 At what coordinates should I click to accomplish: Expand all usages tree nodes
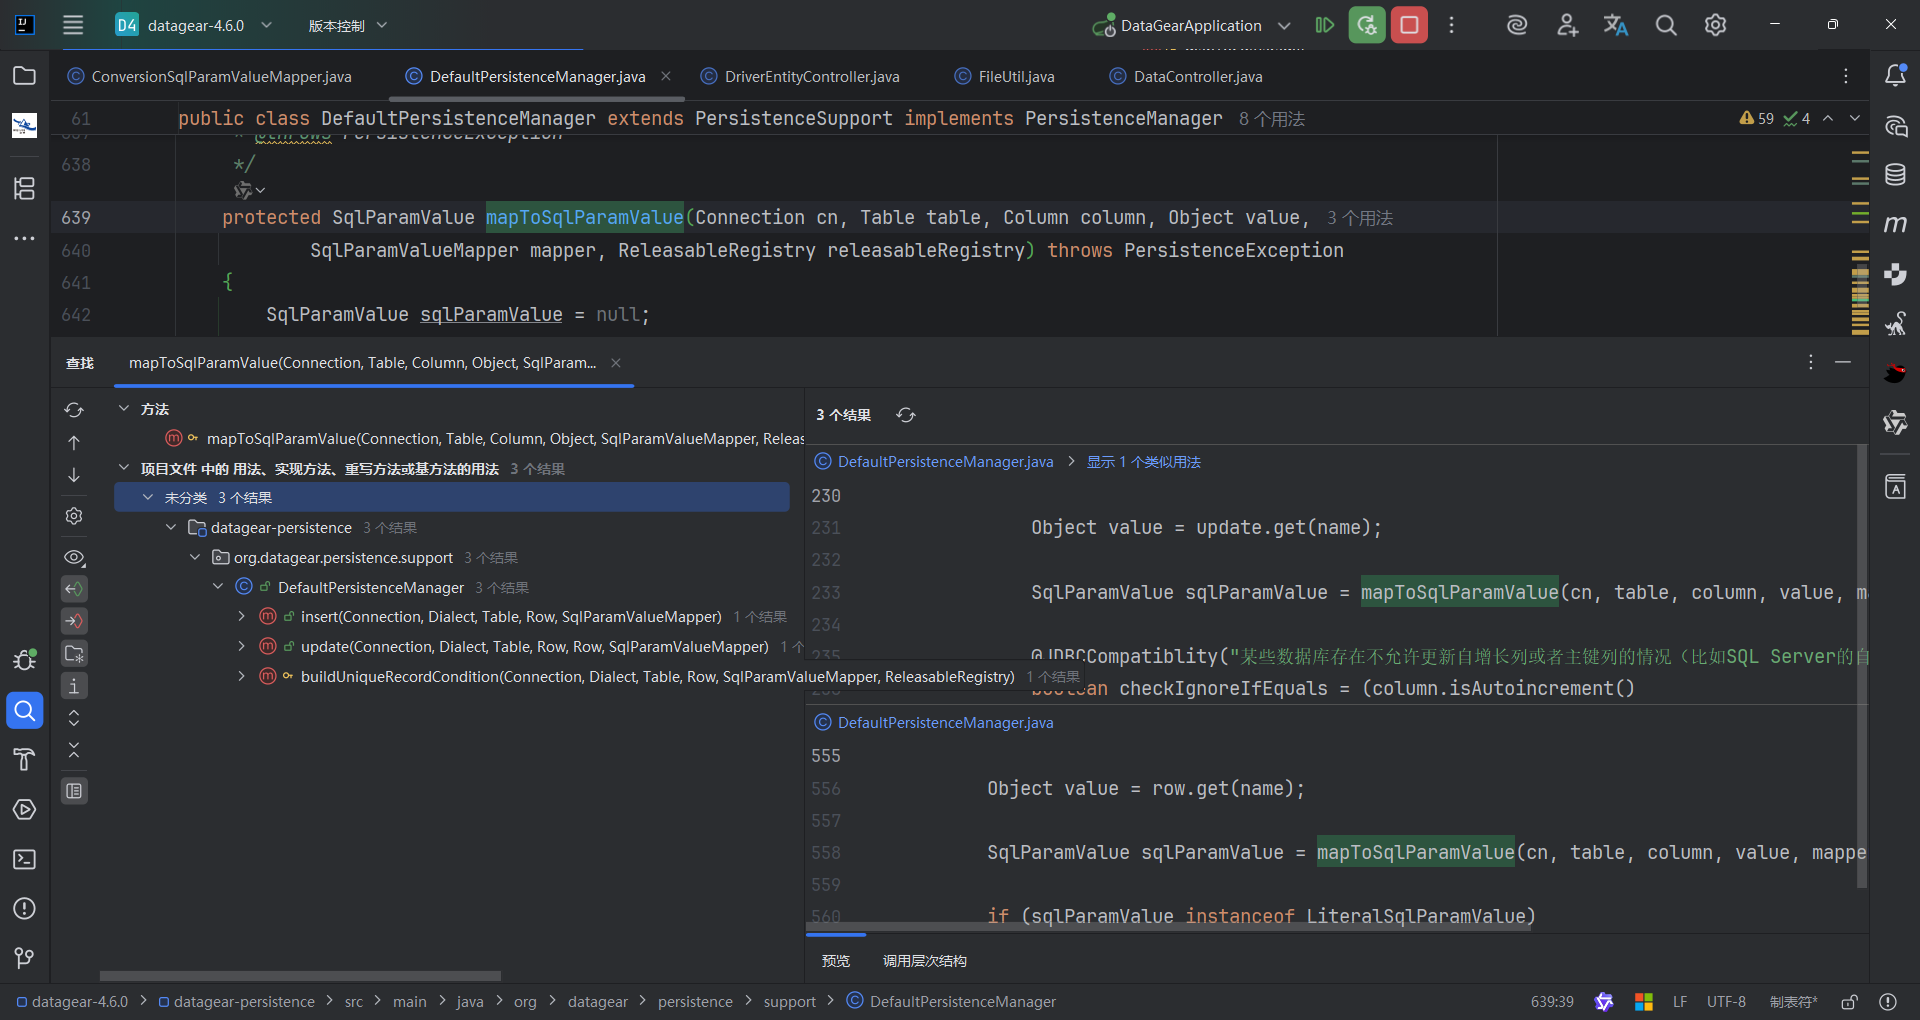pyautogui.click(x=74, y=718)
